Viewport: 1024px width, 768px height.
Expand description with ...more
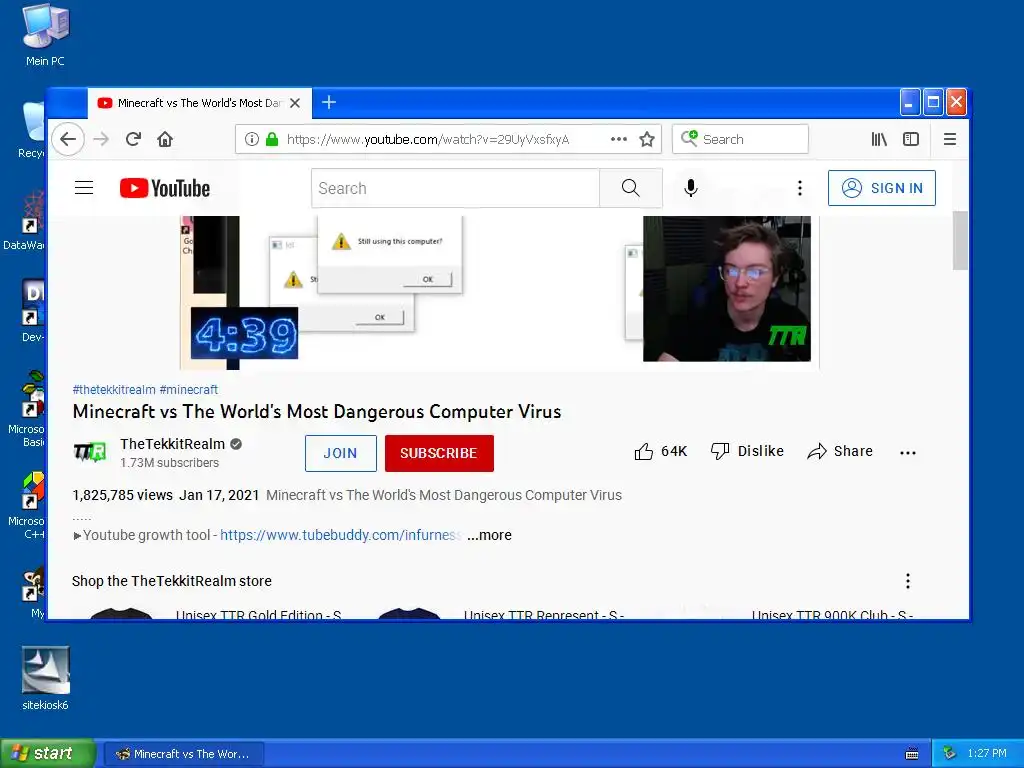(x=489, y=536)
